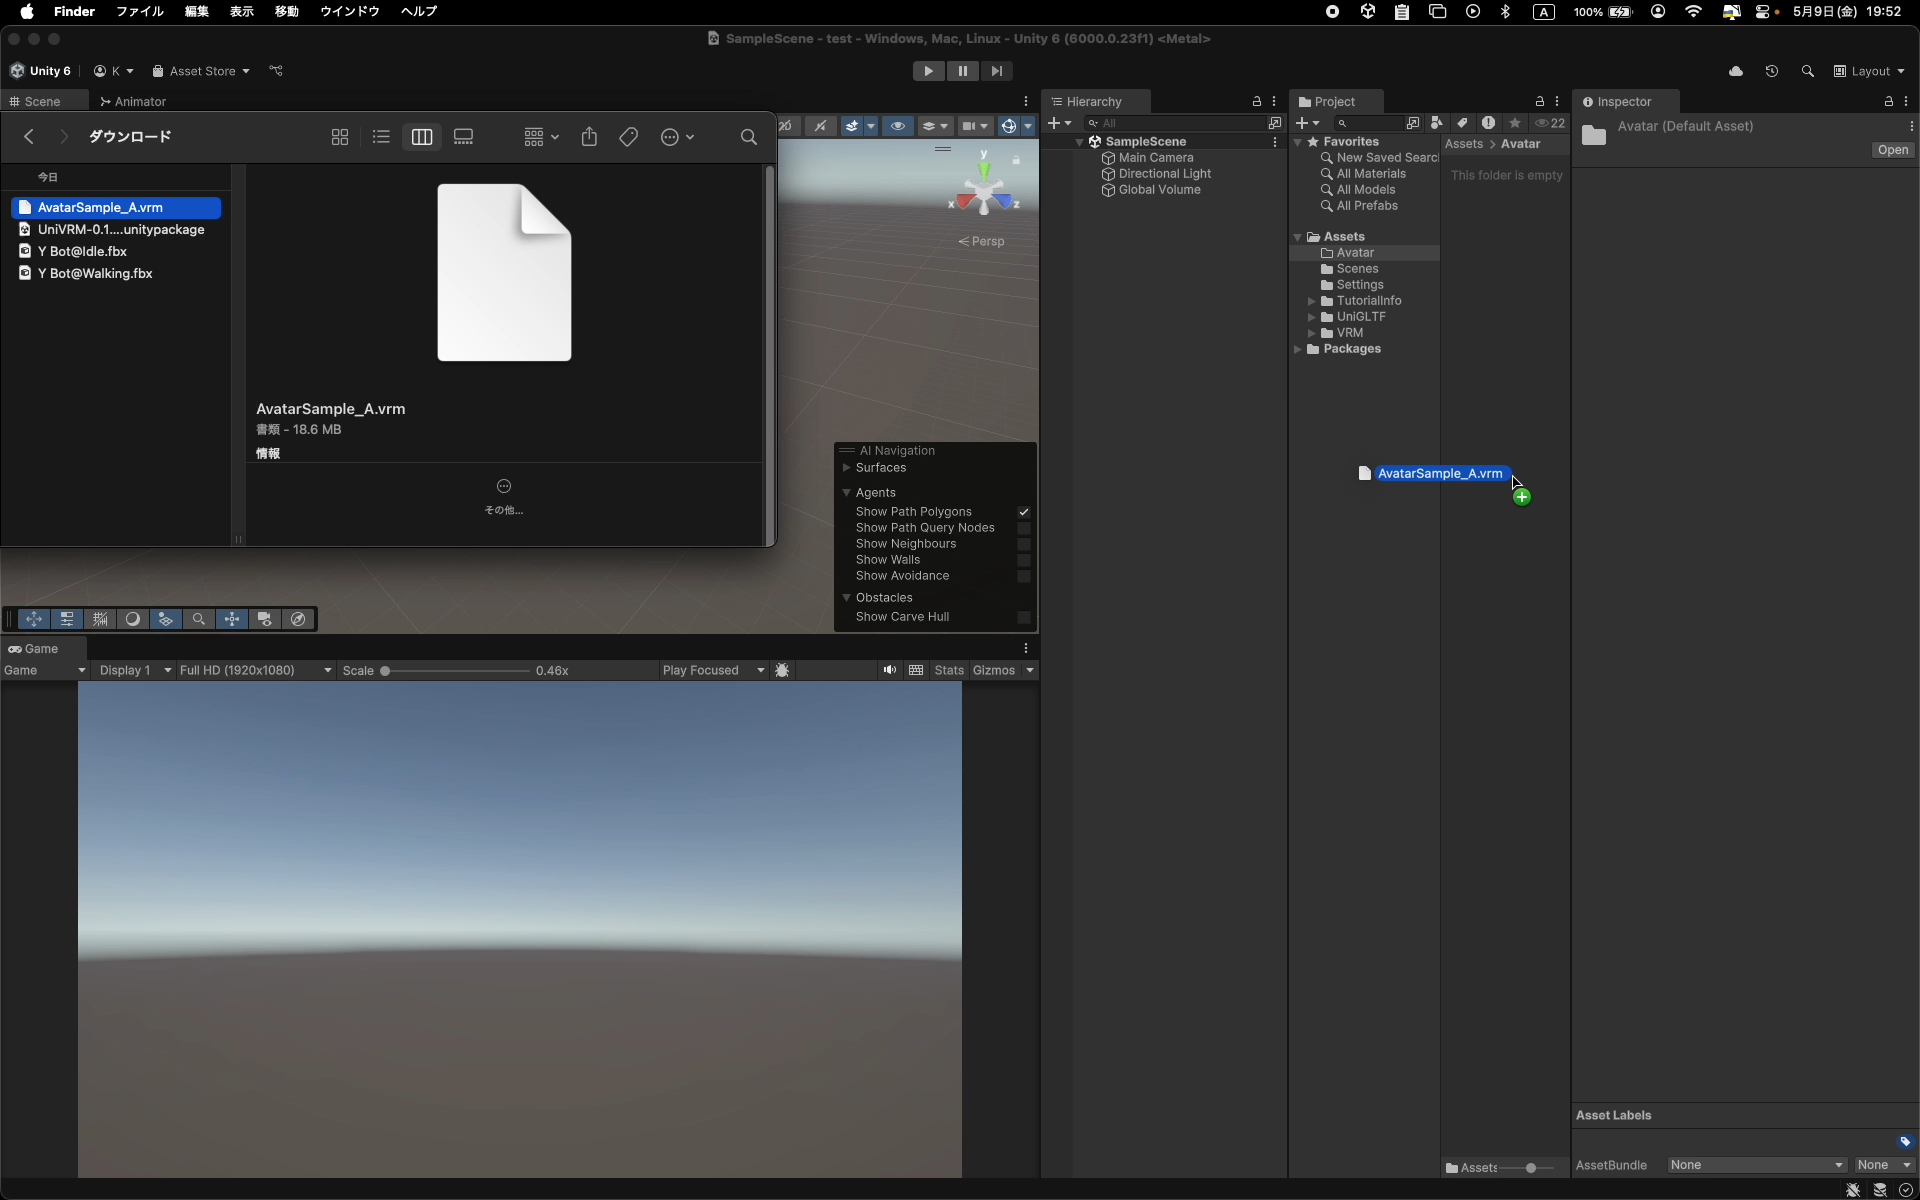The height and width of the screenshot is (1200, 1920).
Task: Click the Hierarchy panel lock icon
Action: [x=1257, y=102]
